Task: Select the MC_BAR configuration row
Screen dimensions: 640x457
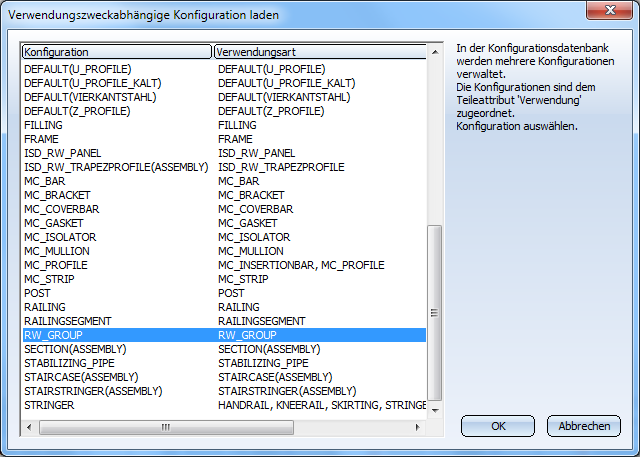Action: [224, 181]
